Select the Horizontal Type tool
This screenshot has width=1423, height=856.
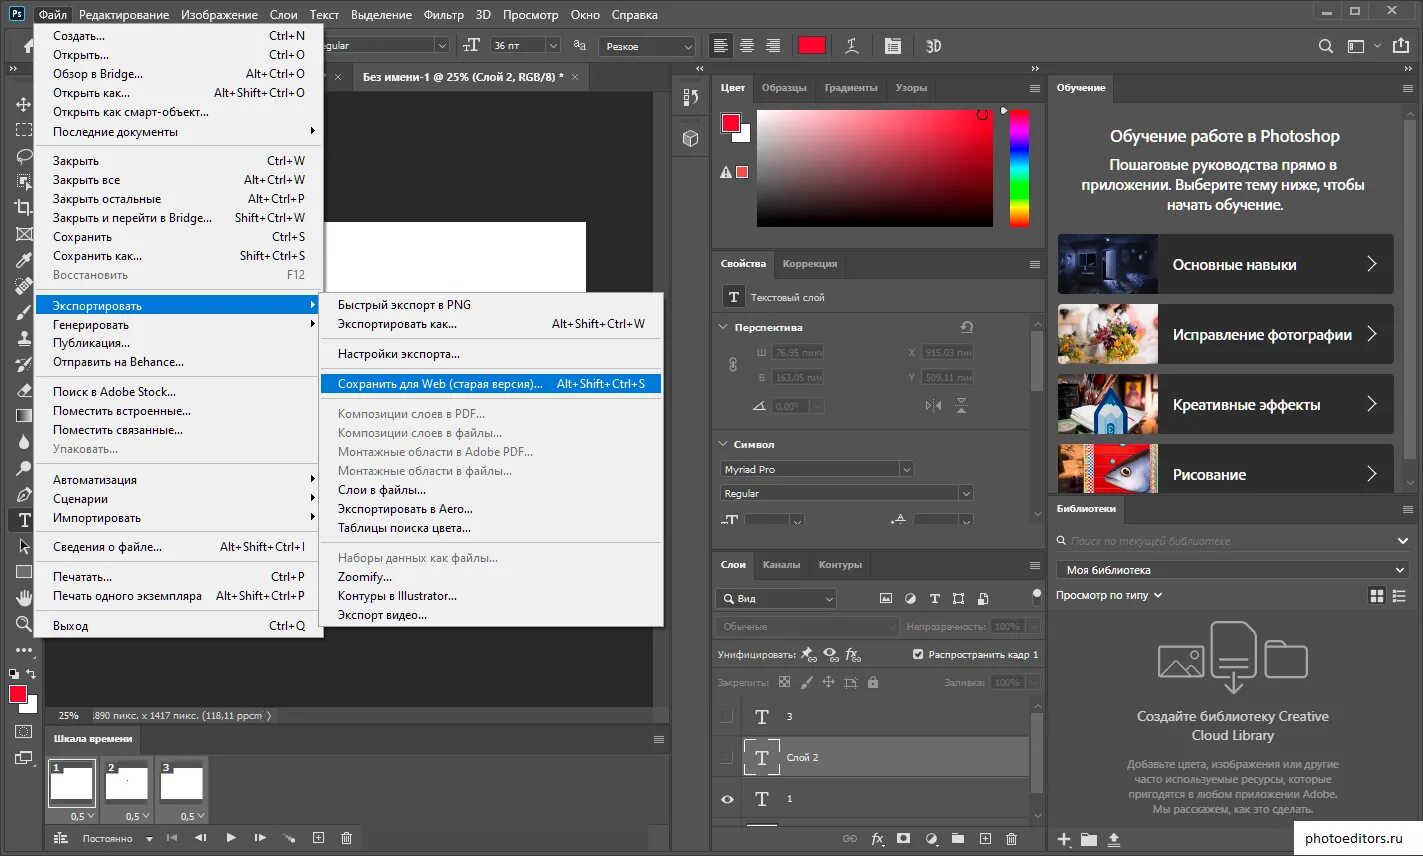click(23, 520)
